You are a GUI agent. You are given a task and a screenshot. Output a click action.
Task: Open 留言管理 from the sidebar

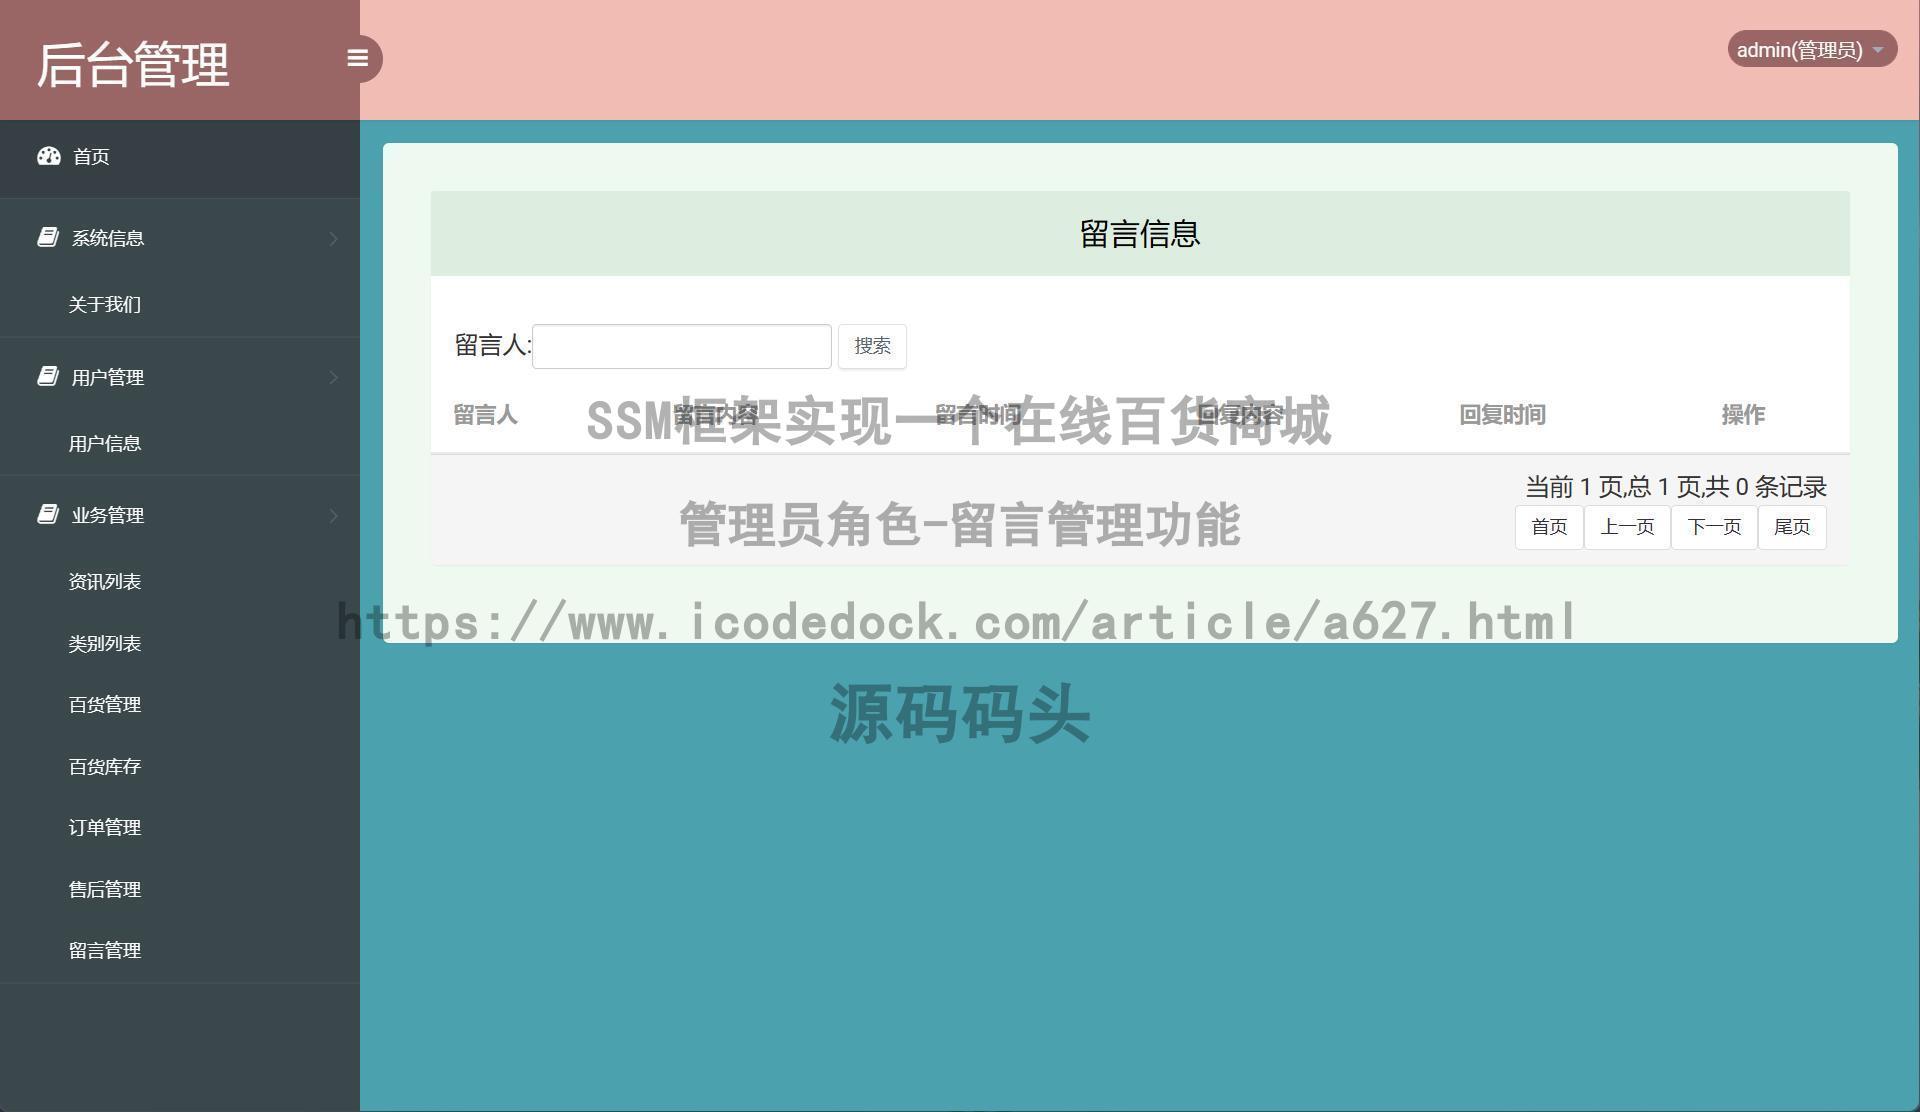click(x=104, y=950)
